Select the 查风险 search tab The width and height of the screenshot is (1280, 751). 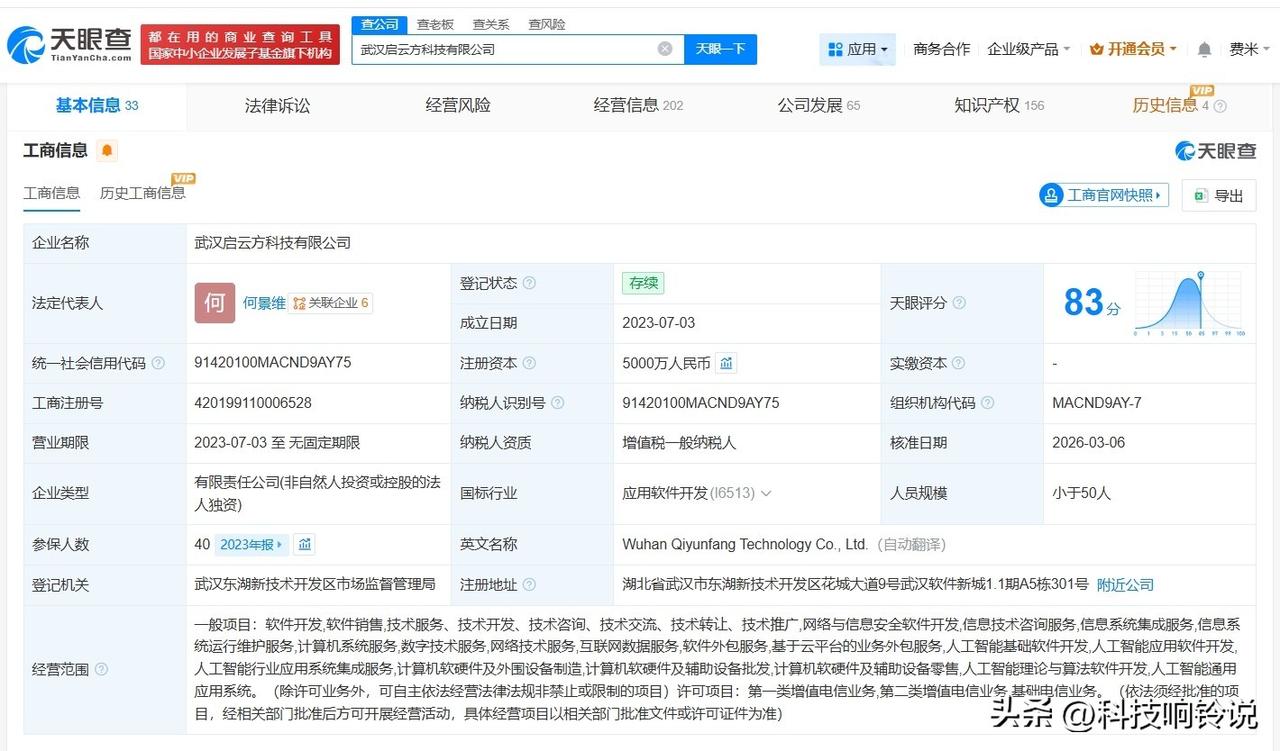pyautogui.click(x=547, y=24)
